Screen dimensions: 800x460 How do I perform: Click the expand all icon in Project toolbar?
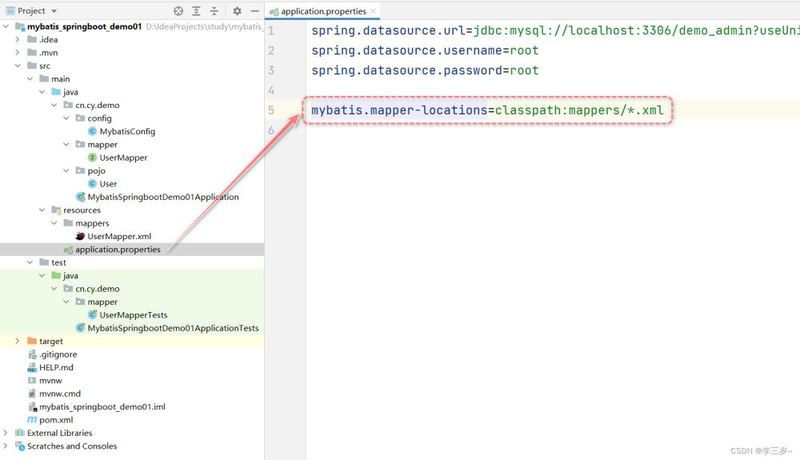tap(196, 11)
